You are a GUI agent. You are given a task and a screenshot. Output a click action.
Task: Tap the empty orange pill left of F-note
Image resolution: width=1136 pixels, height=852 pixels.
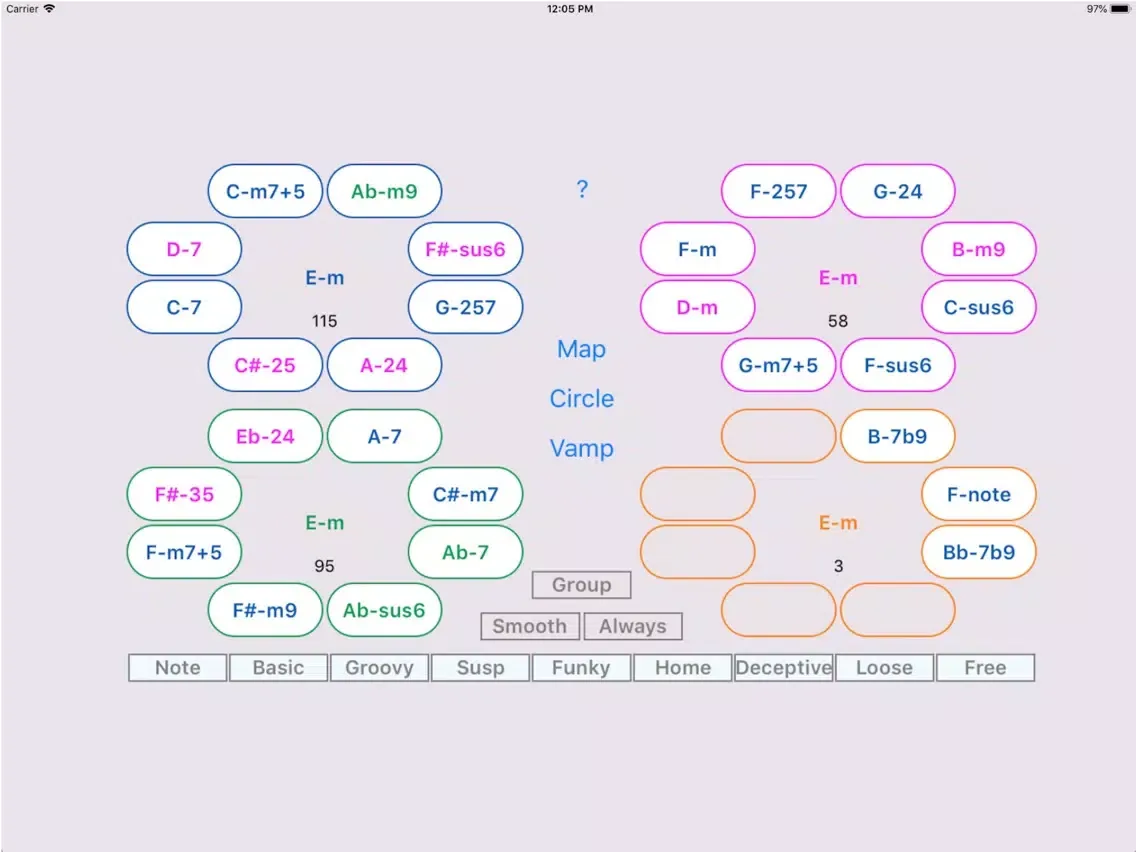click(x=698, y=494)
